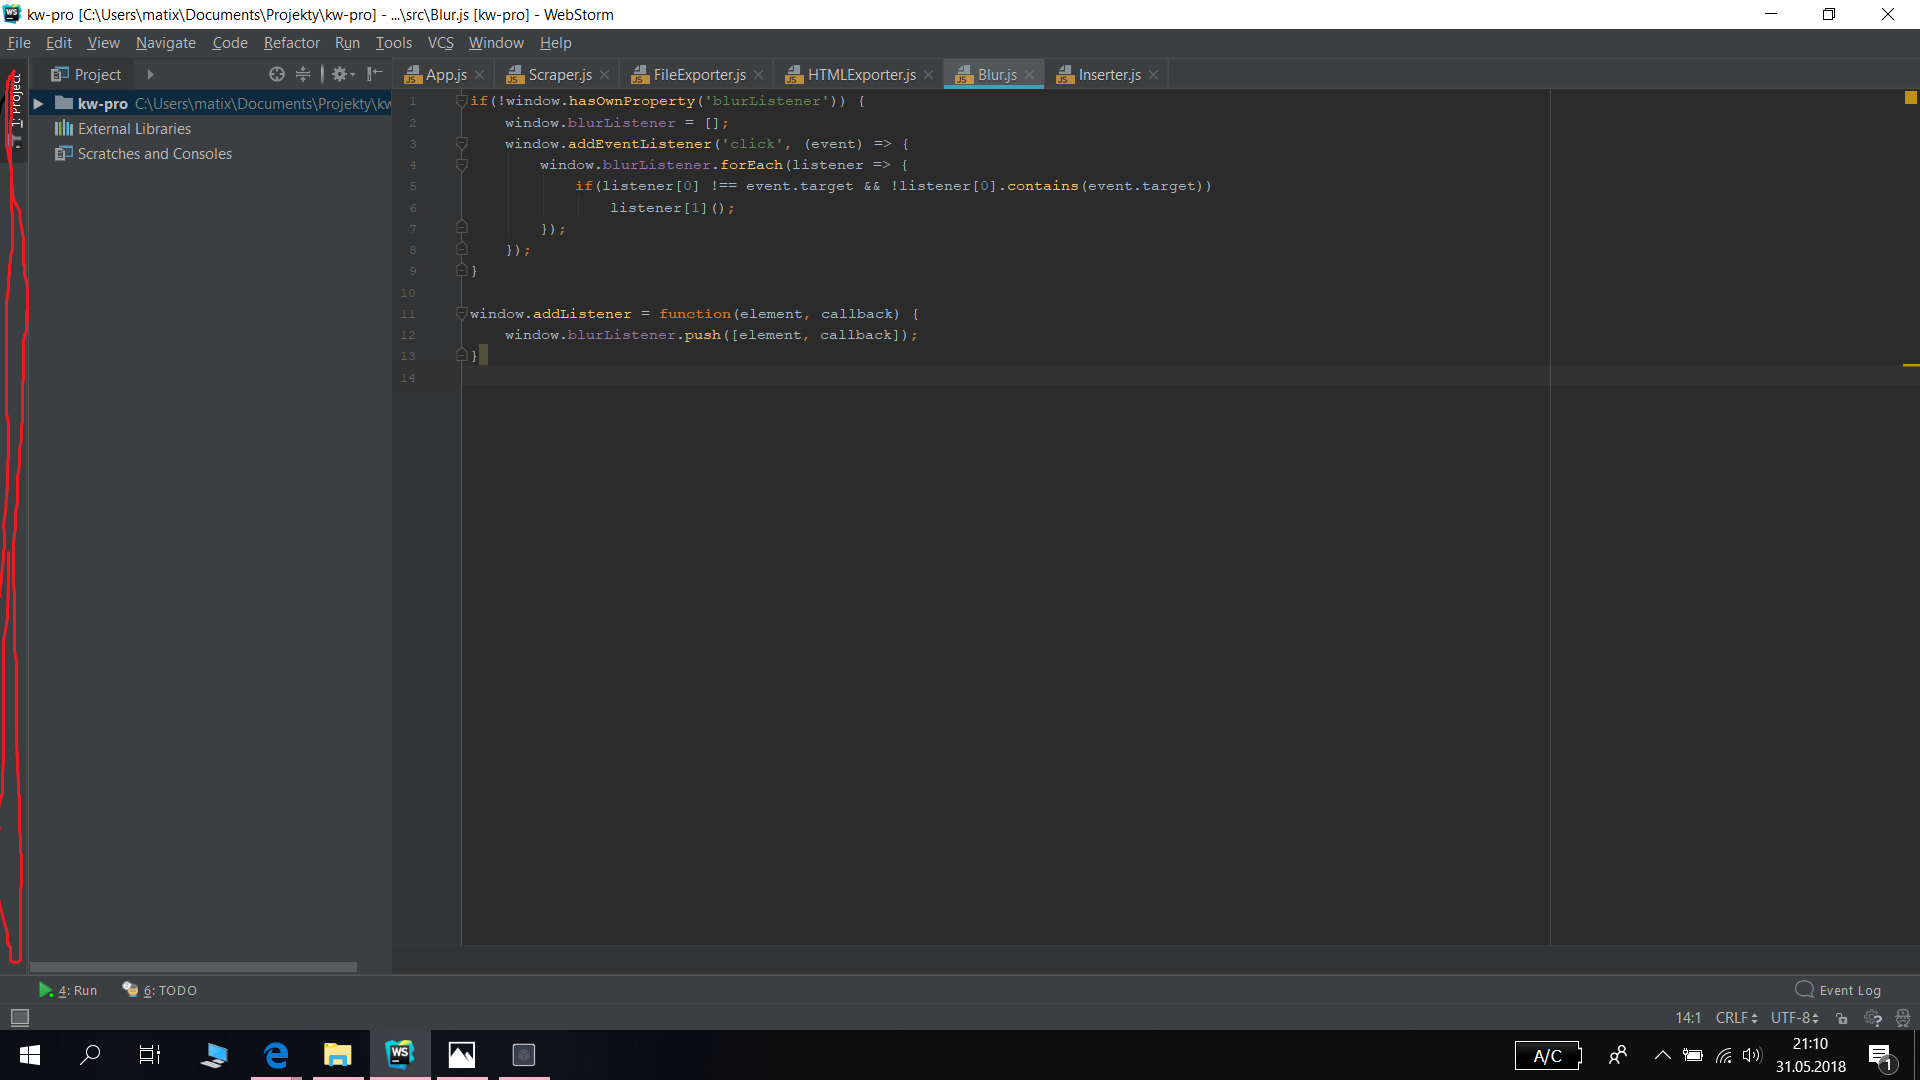Open the Refactor menu
The width and height of the screenshot is (1920, 1080).
pyautogui.click(x=291, y=43)
